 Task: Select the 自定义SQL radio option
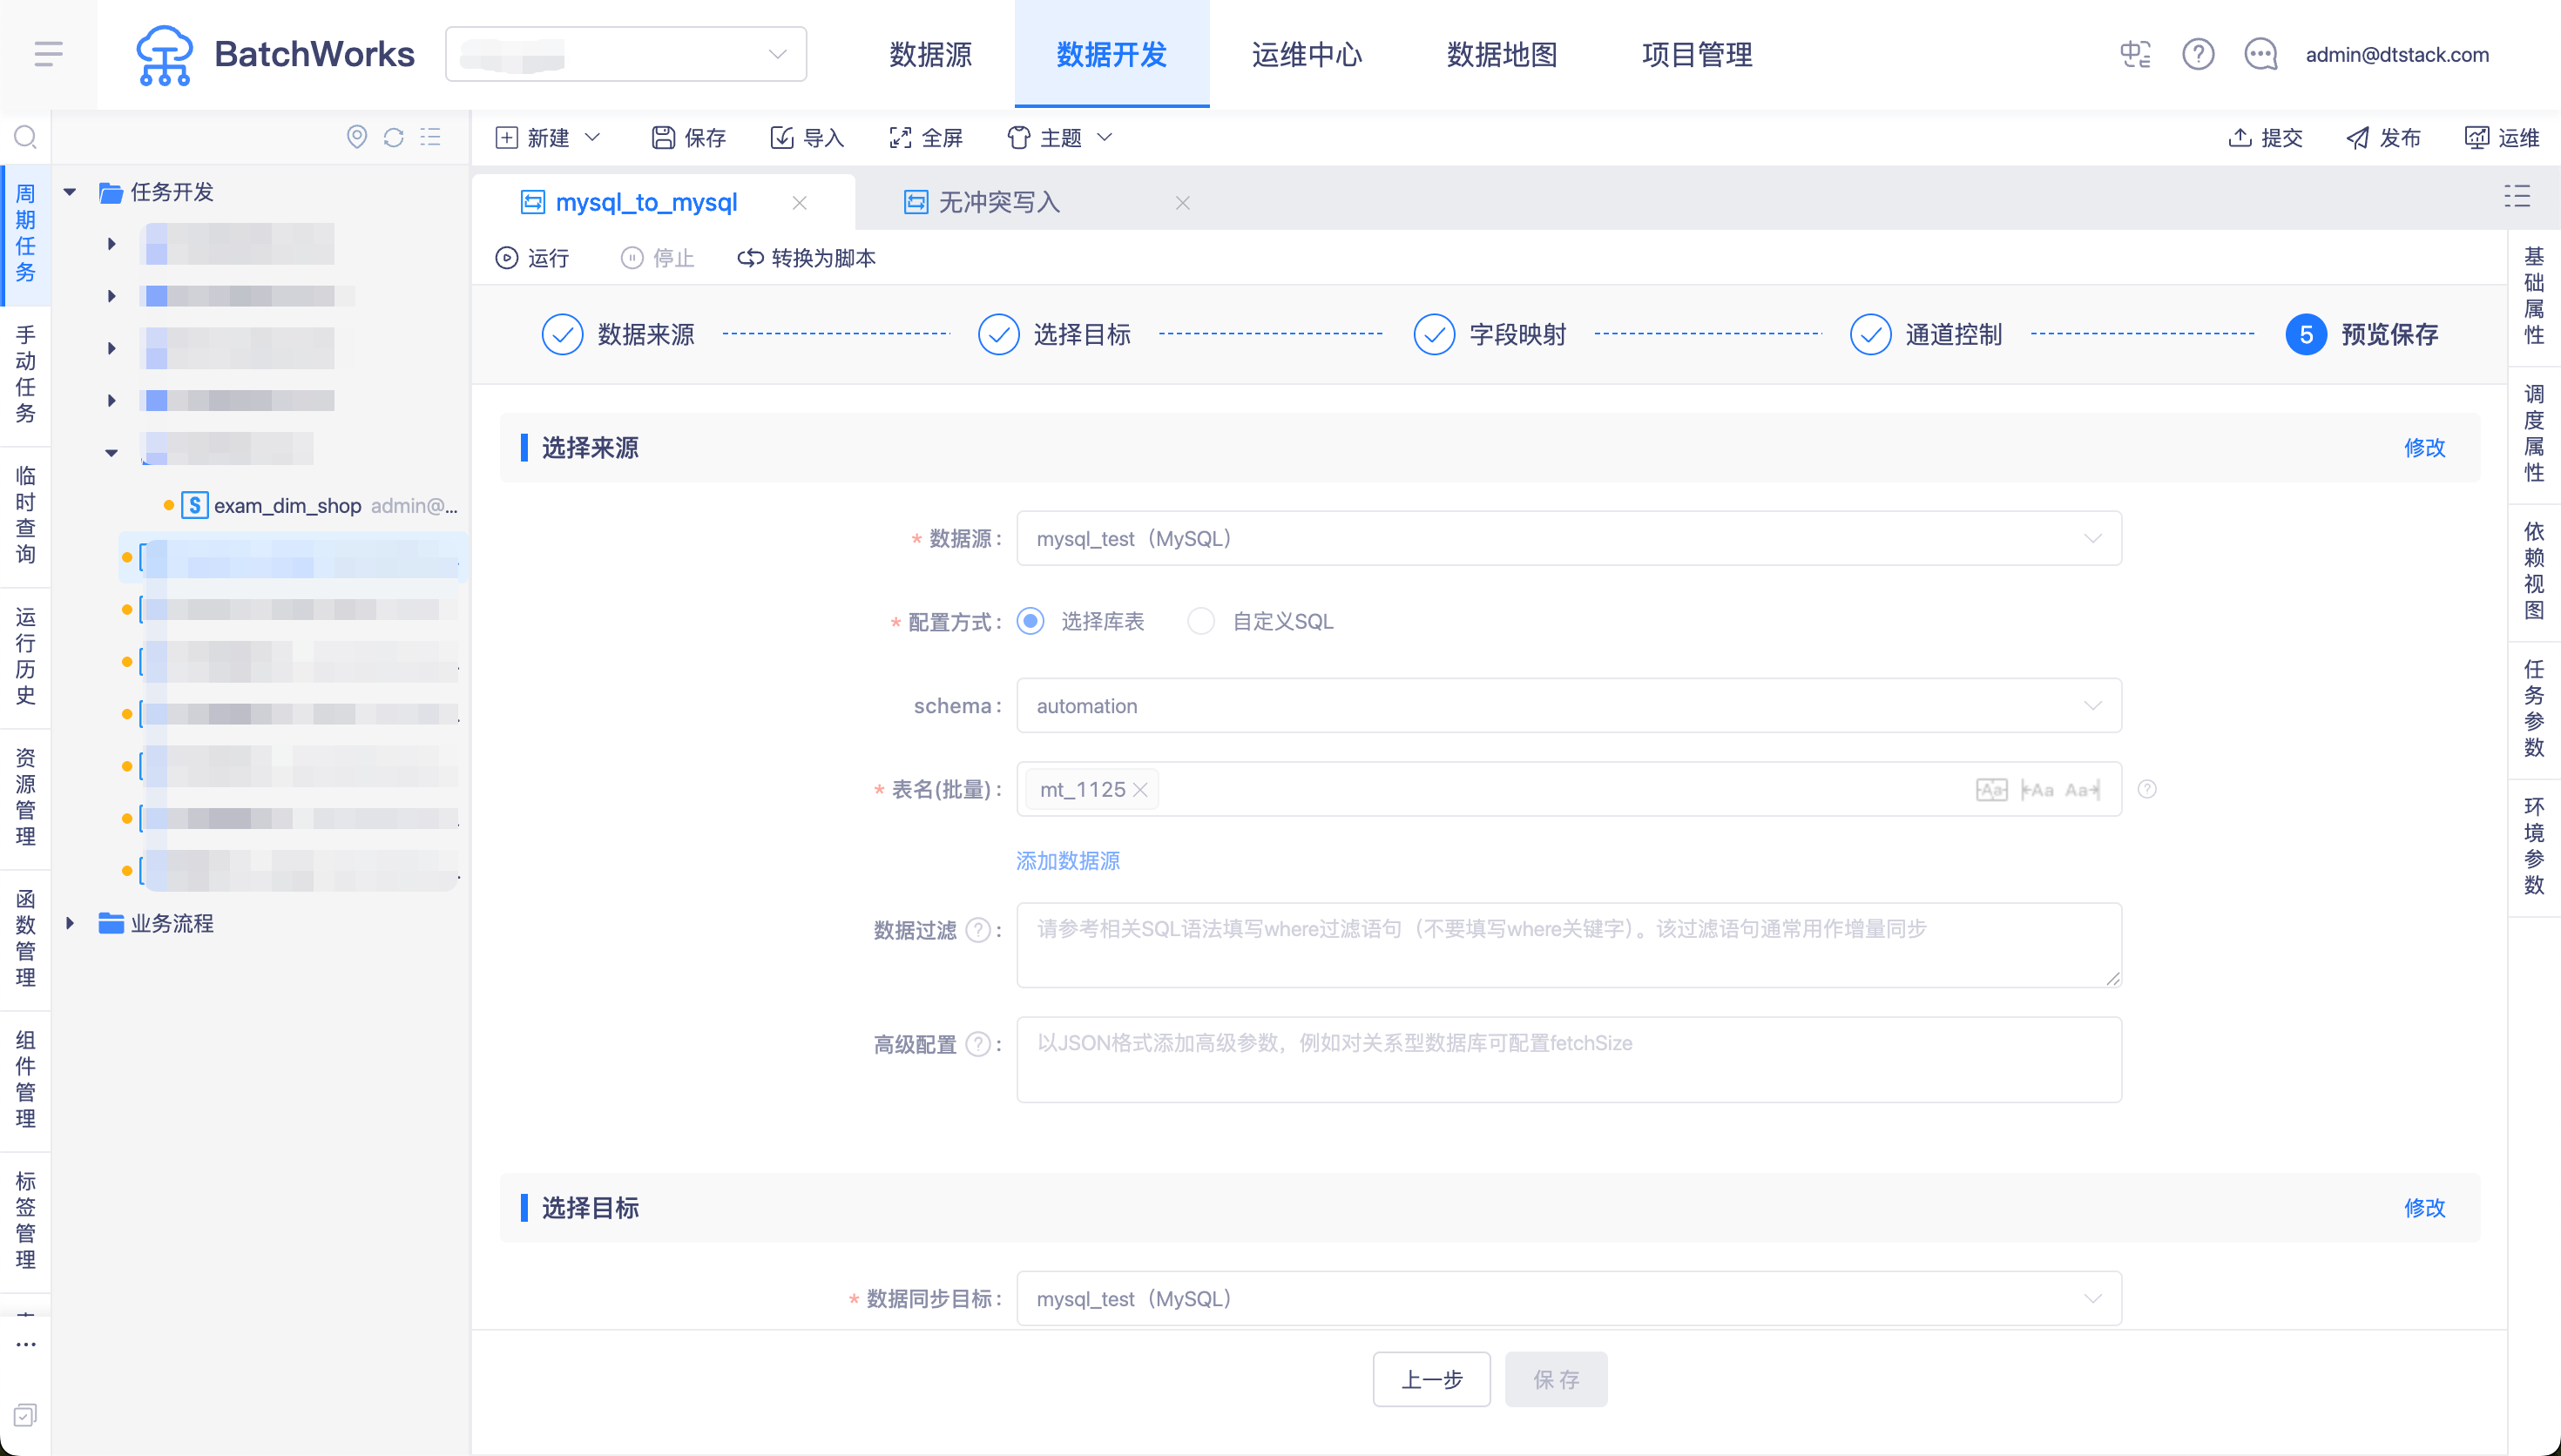[1201, 621]
